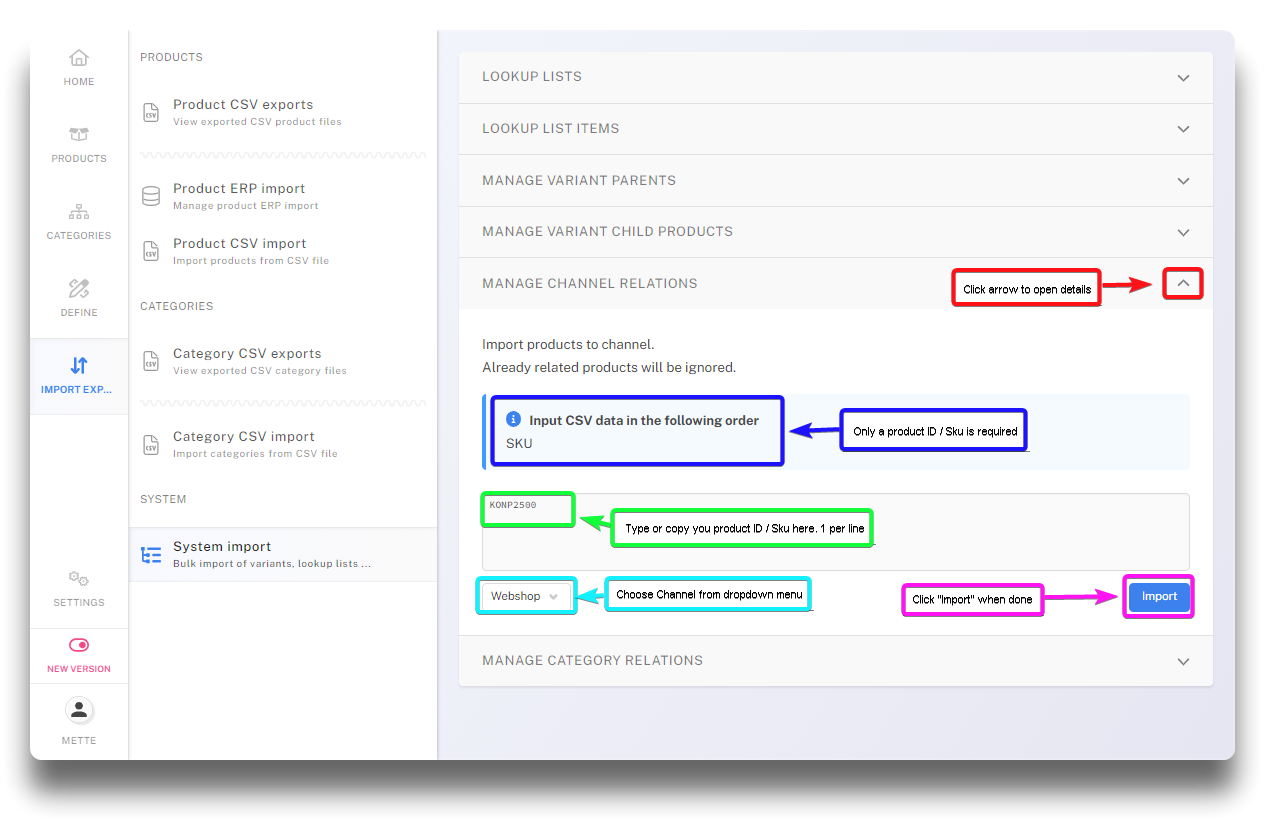Open the Products box icon
The height and width of the screenshot is (822, 1265).
79,135
